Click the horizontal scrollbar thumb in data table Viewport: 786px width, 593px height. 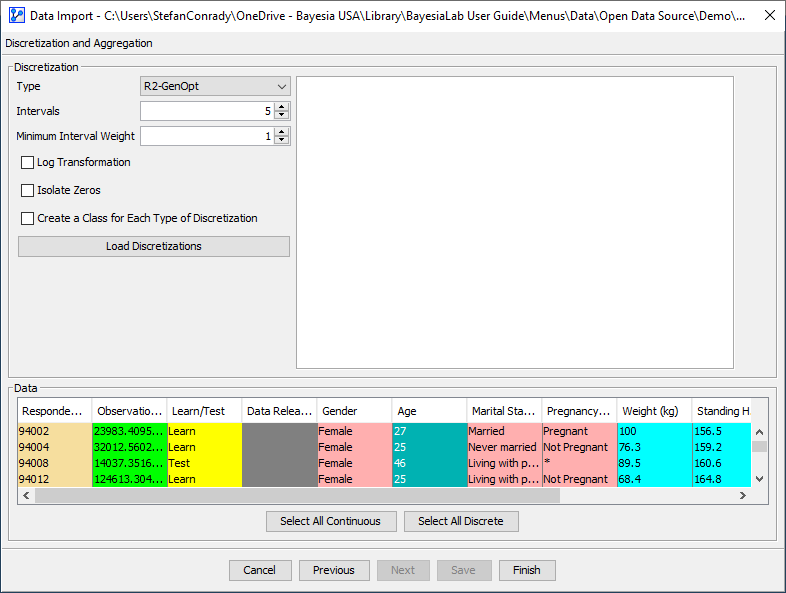(x=297, y=496)
